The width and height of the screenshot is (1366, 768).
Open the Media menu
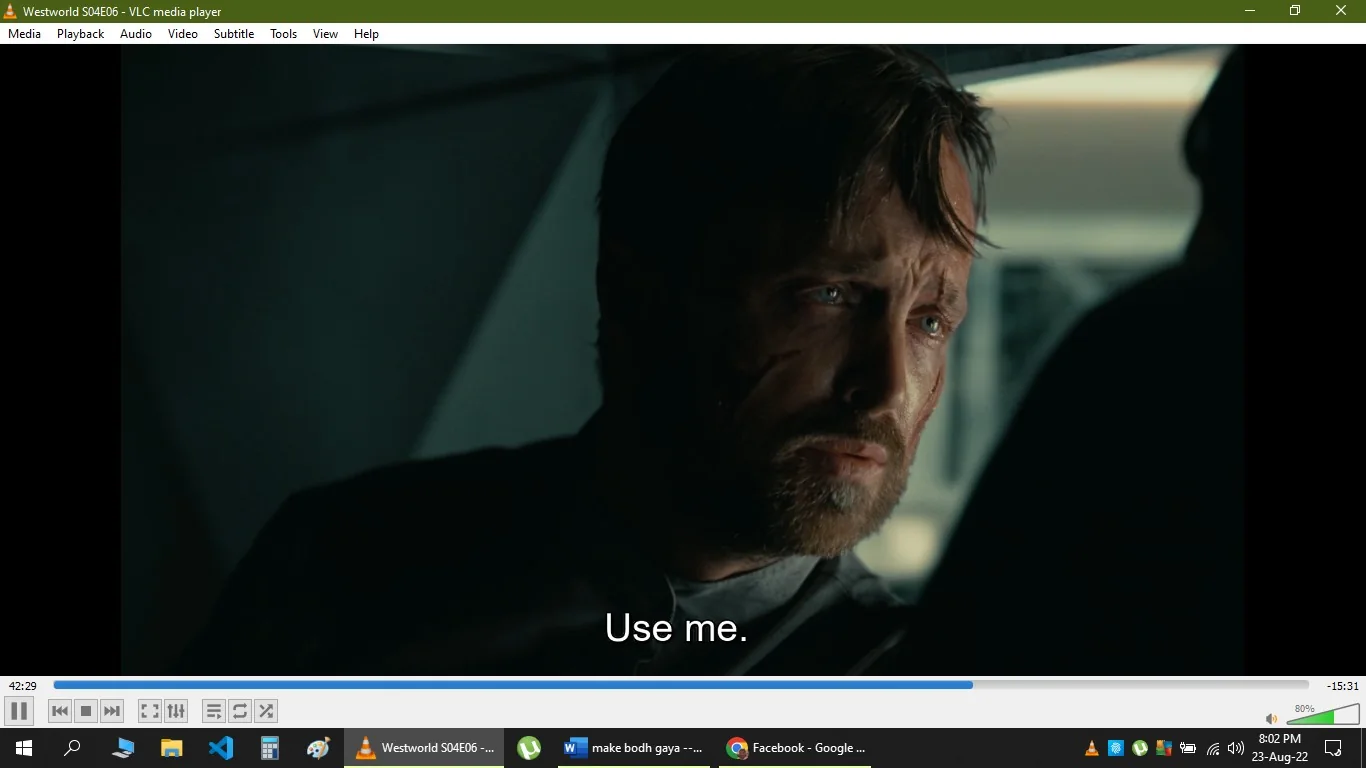pyautogui.click(x=25, y=34)
